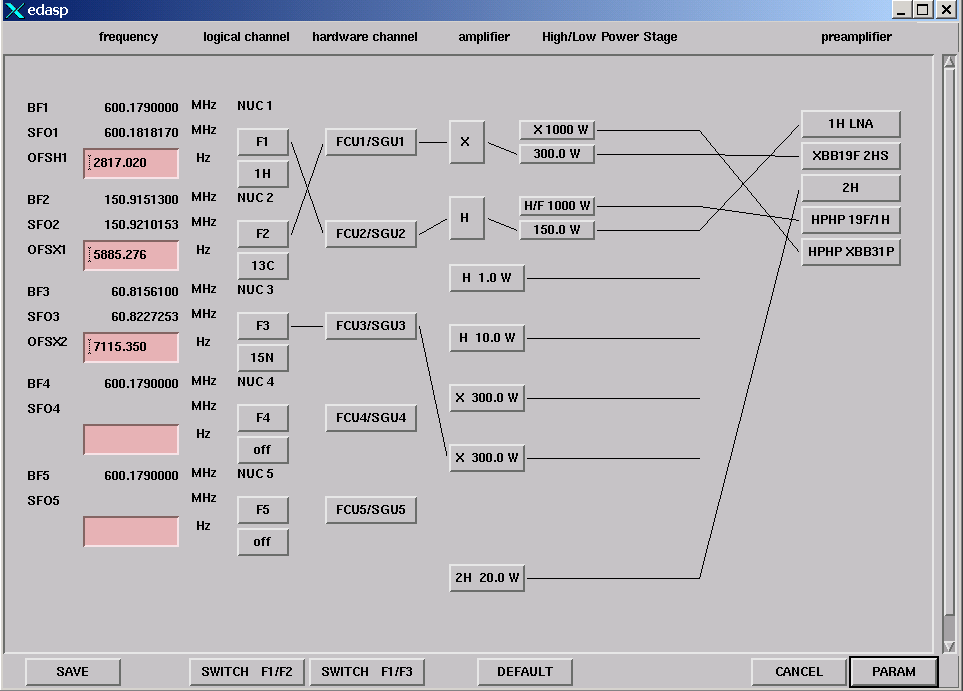963x691 pixels.
Task: Edit the OFSX1 offset input field
Action: click(x=131, y=255)
